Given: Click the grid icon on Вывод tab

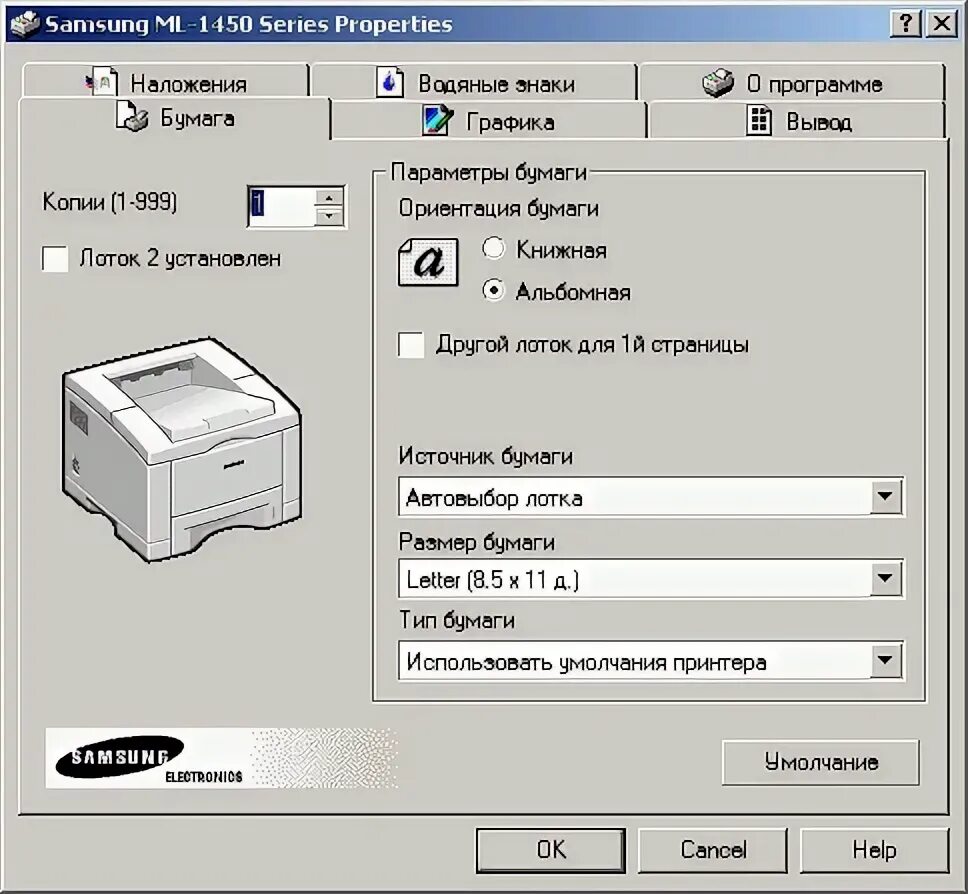Looking at the screenshot, I should pyautogui.click(x=759, y=120).
